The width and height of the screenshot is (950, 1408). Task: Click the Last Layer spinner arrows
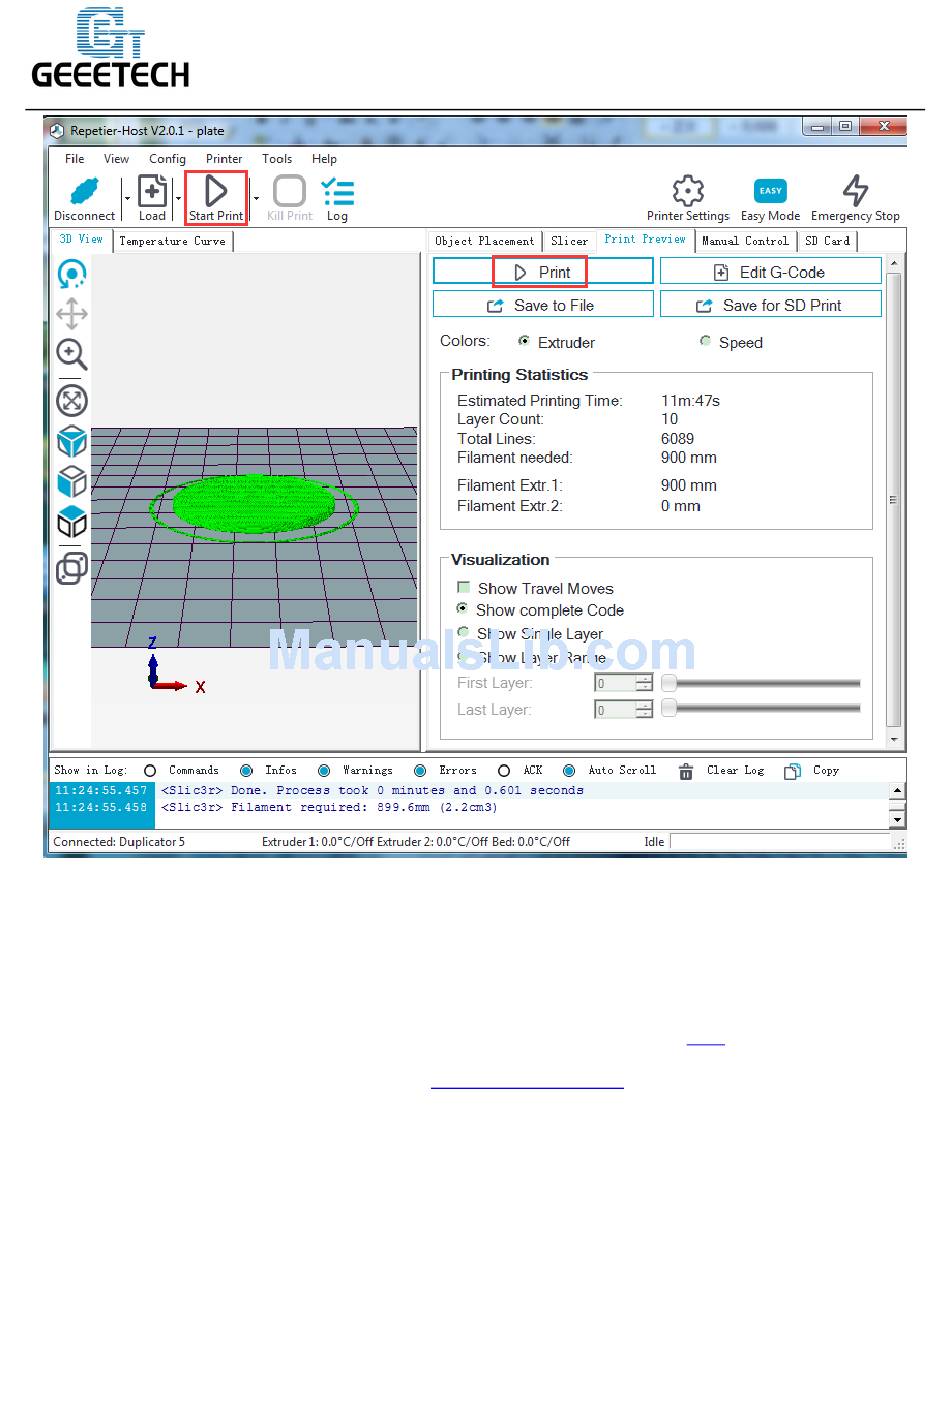(644, 709)
